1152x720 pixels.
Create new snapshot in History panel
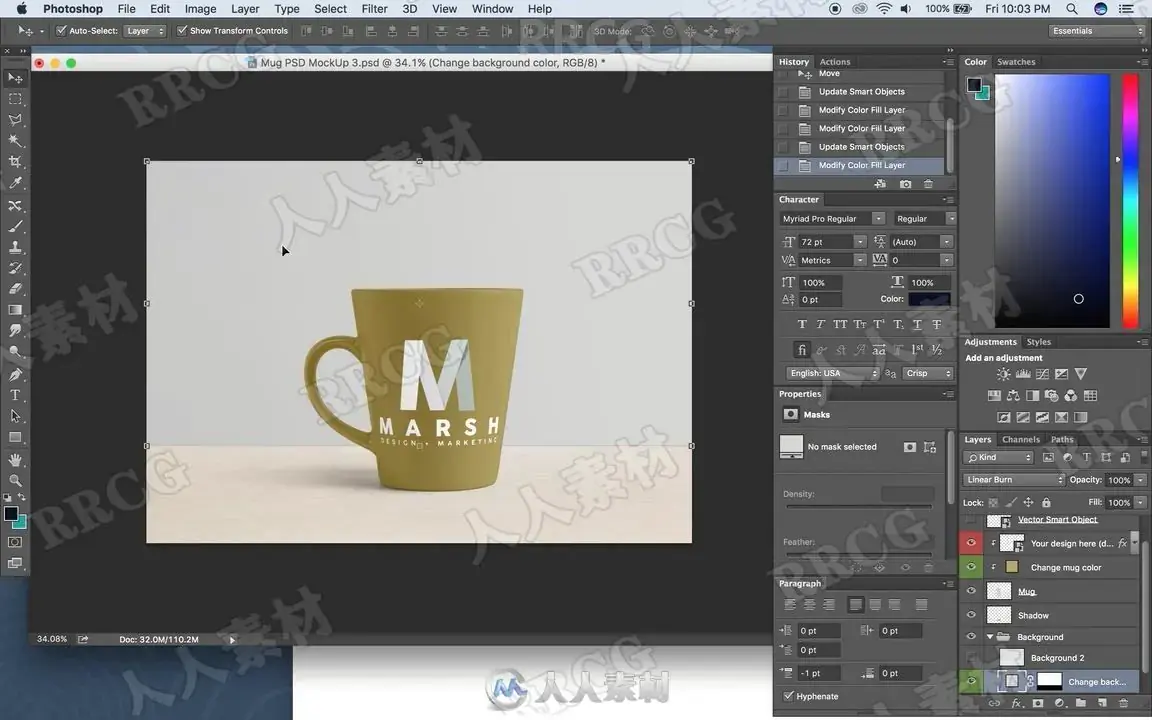pos(905,184)
